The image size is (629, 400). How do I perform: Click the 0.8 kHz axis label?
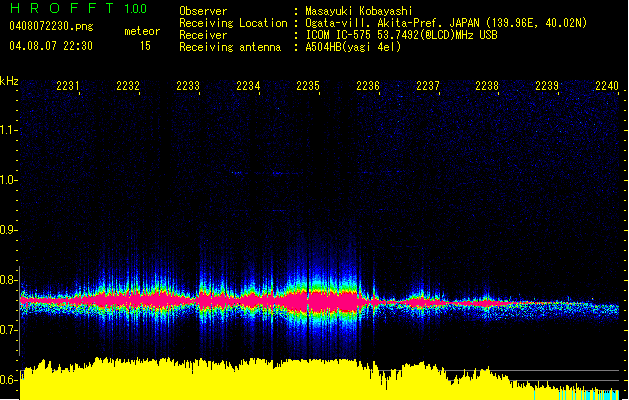8,280
